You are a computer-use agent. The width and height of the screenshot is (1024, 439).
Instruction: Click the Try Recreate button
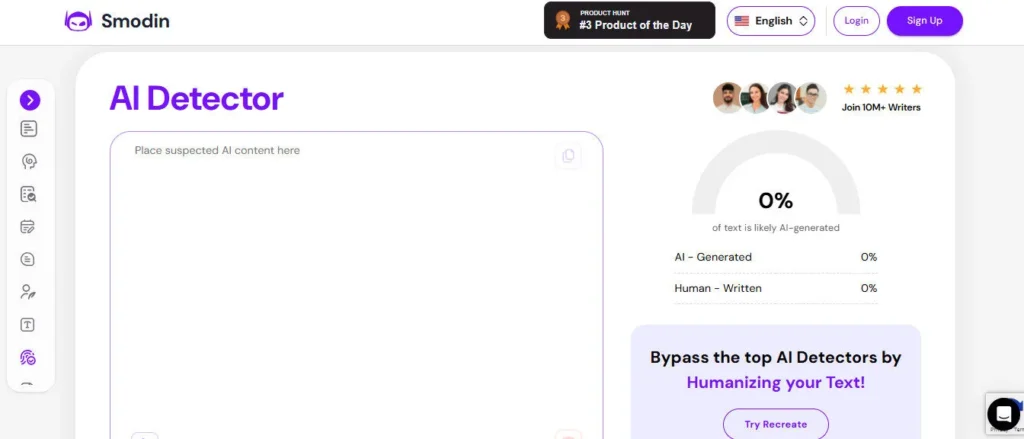[775, 424]
